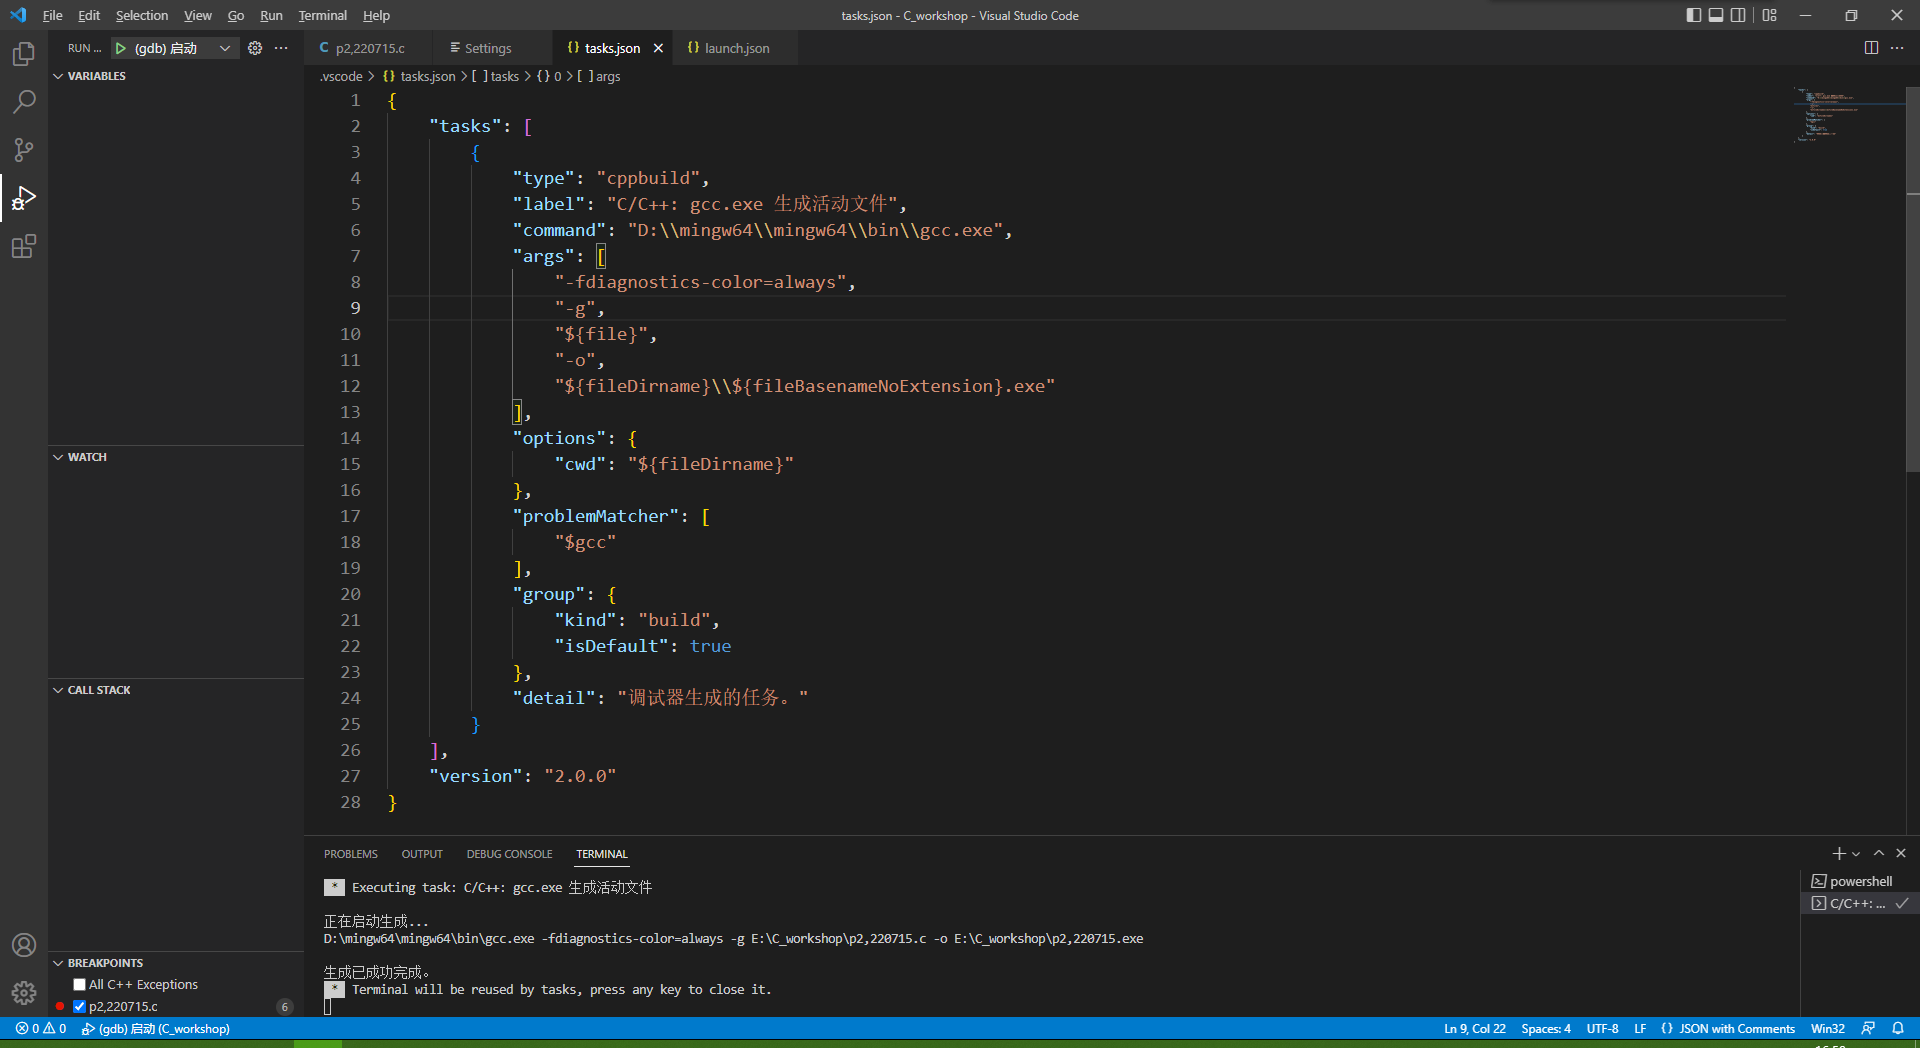Open the Extensions view
The height and width of the screenshot is (1048, 1920).
(x=24, y=246)
